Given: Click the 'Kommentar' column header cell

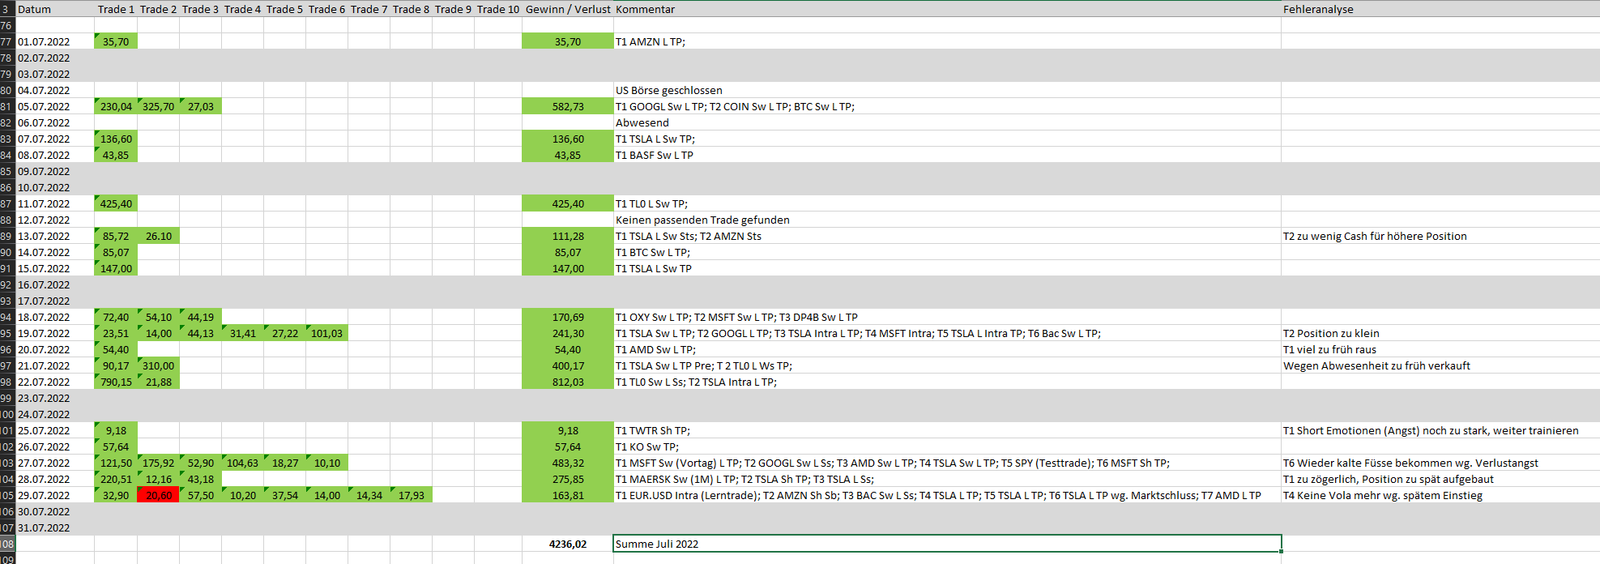Looking at the screenshot, I should click(x=946, y=9).
